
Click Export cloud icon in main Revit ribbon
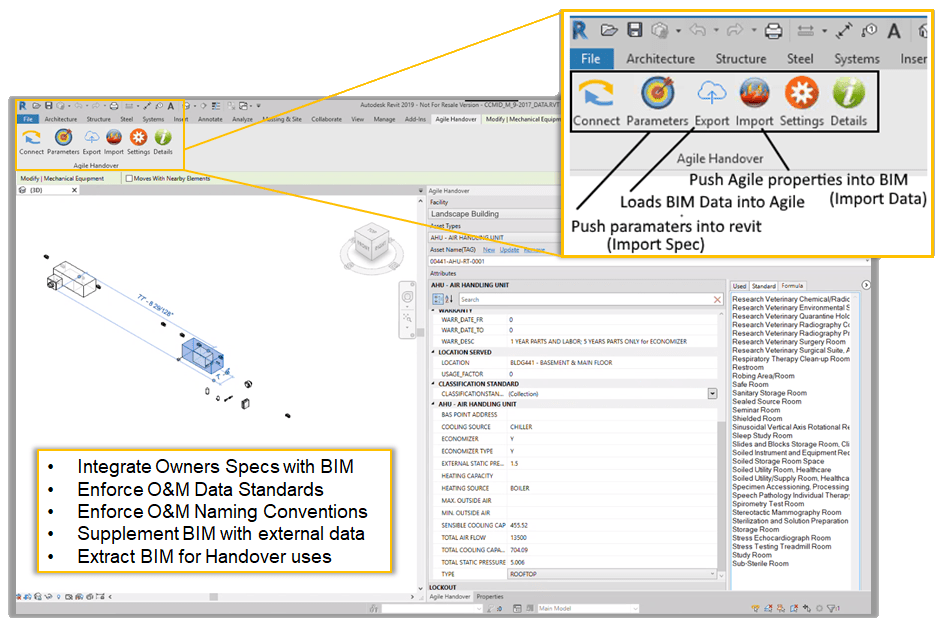(x=91, y=138)
